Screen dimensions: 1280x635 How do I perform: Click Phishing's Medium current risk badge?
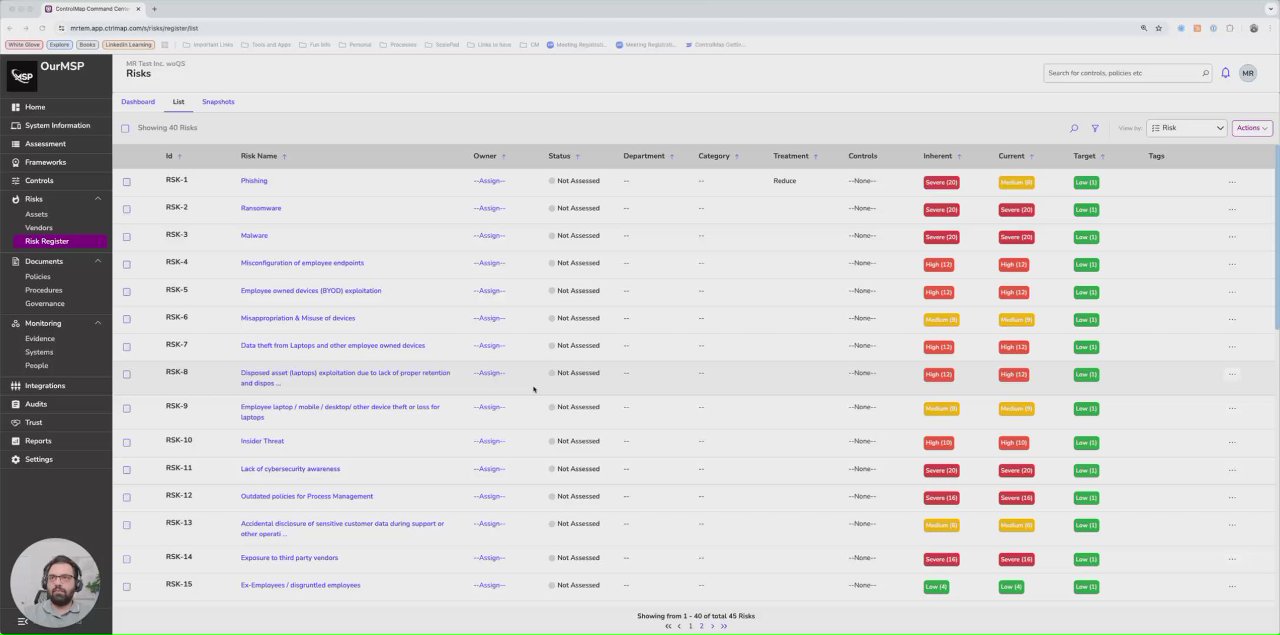[1016, 182]
